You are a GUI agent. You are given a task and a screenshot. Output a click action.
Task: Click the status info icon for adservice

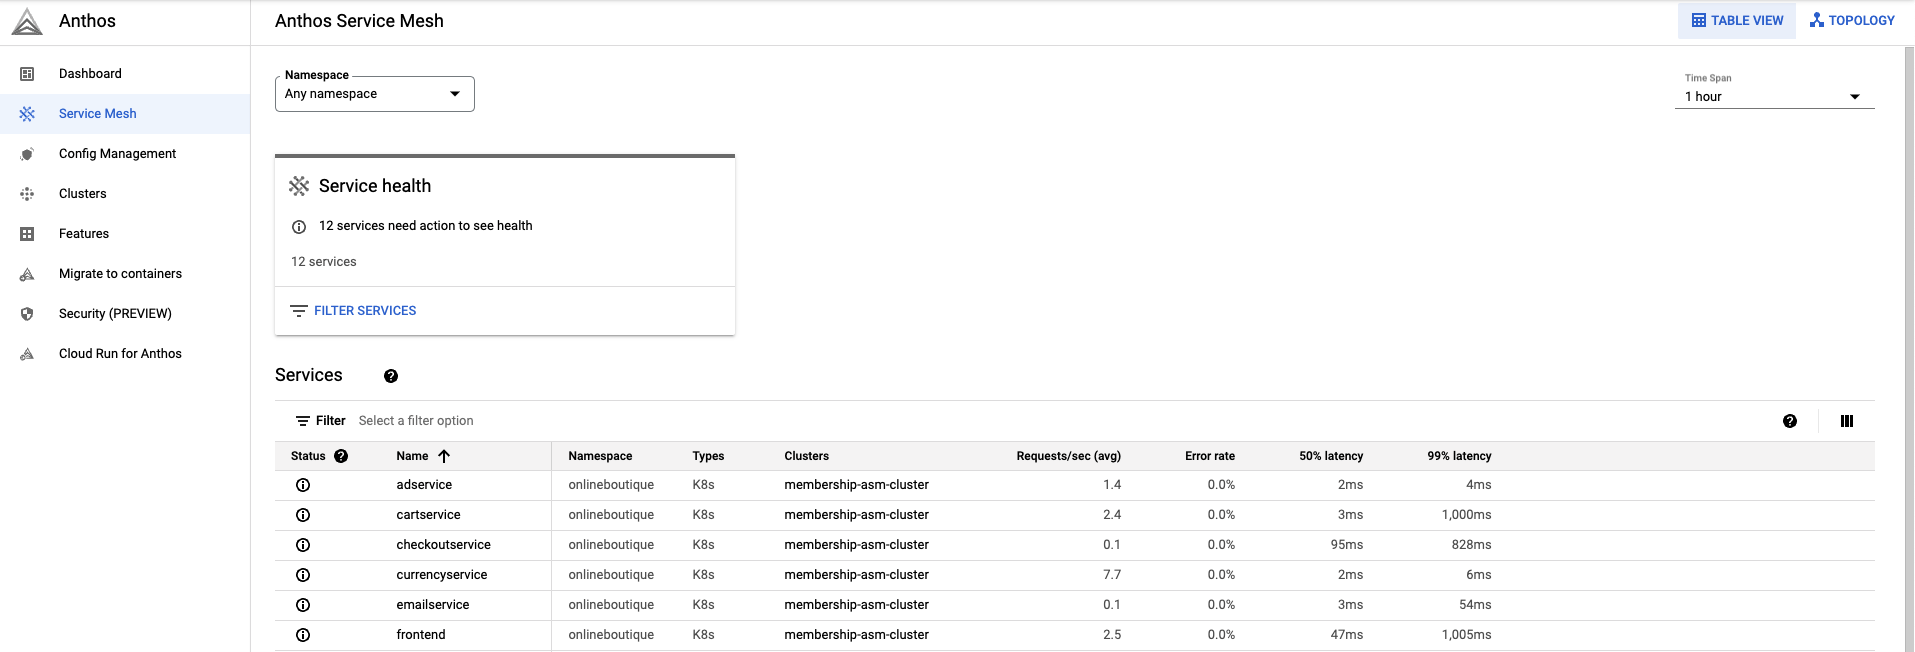tap(303, 485)
